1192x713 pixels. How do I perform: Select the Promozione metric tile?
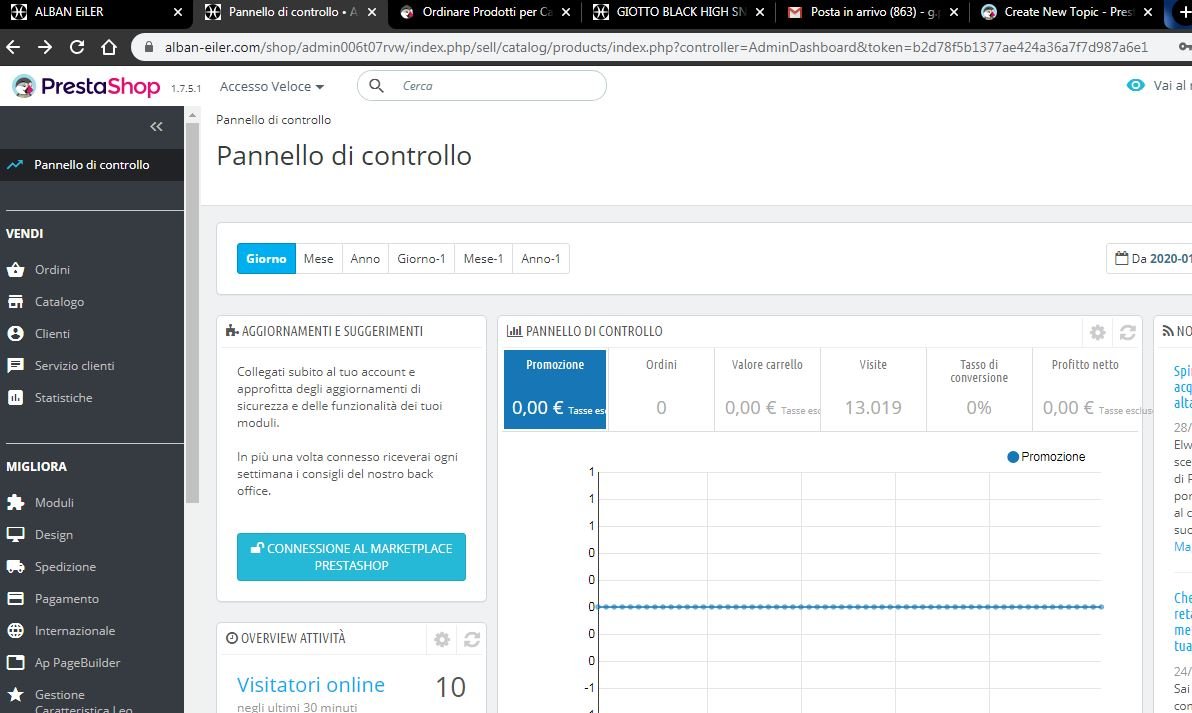(x=555, y=389)
